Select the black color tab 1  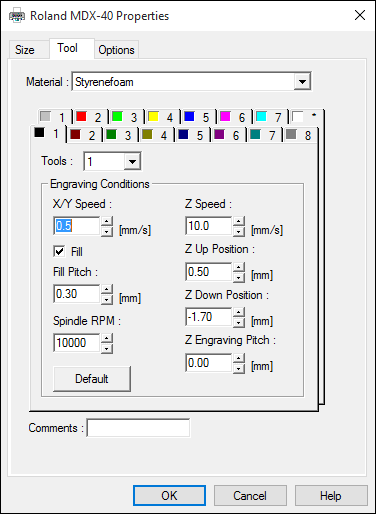48,134
